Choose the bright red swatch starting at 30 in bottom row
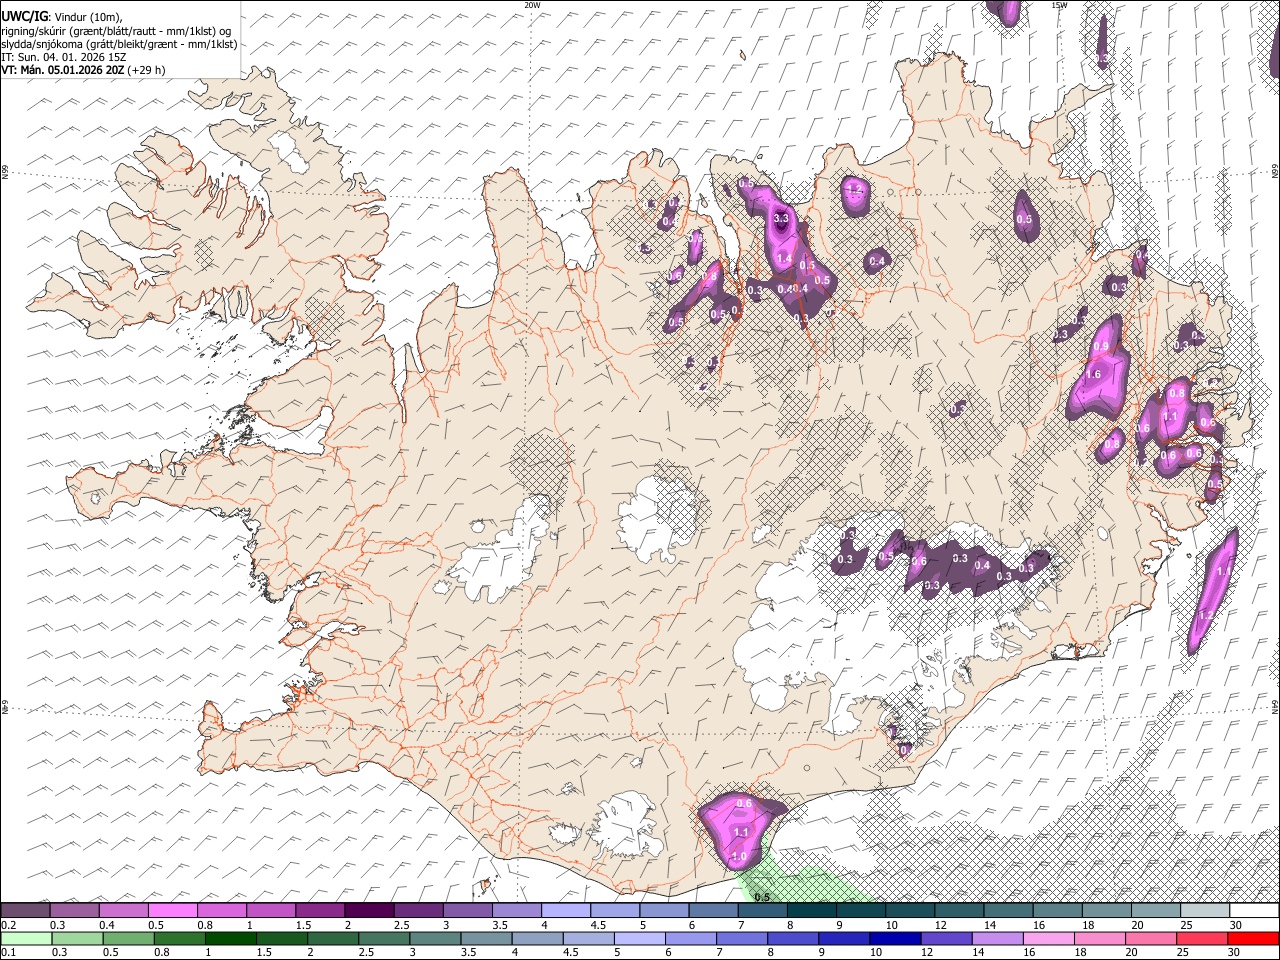This screenshot has height=960, width=1280. [x=1253, y=938]
